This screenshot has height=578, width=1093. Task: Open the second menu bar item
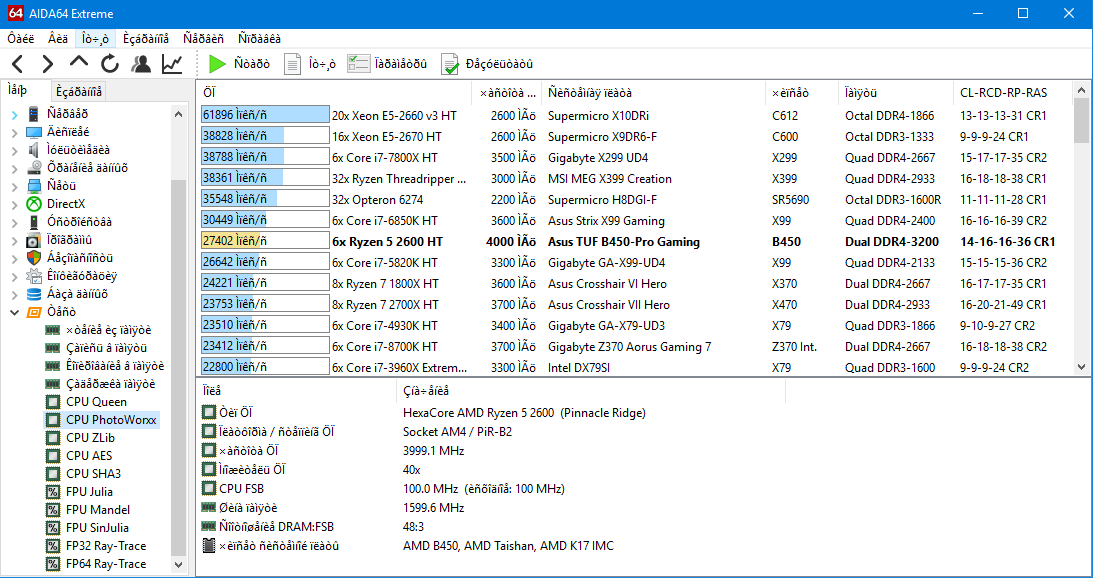click(58, 38)
